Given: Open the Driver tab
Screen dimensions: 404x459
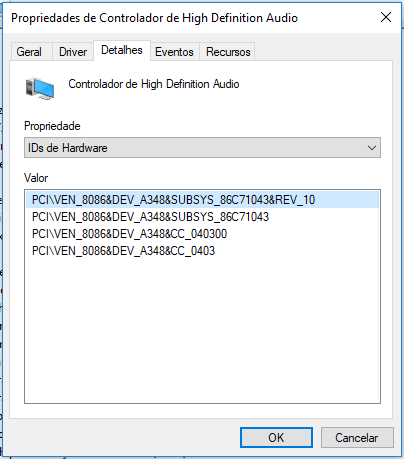Looking at the screenshot, I should point(73,52).
